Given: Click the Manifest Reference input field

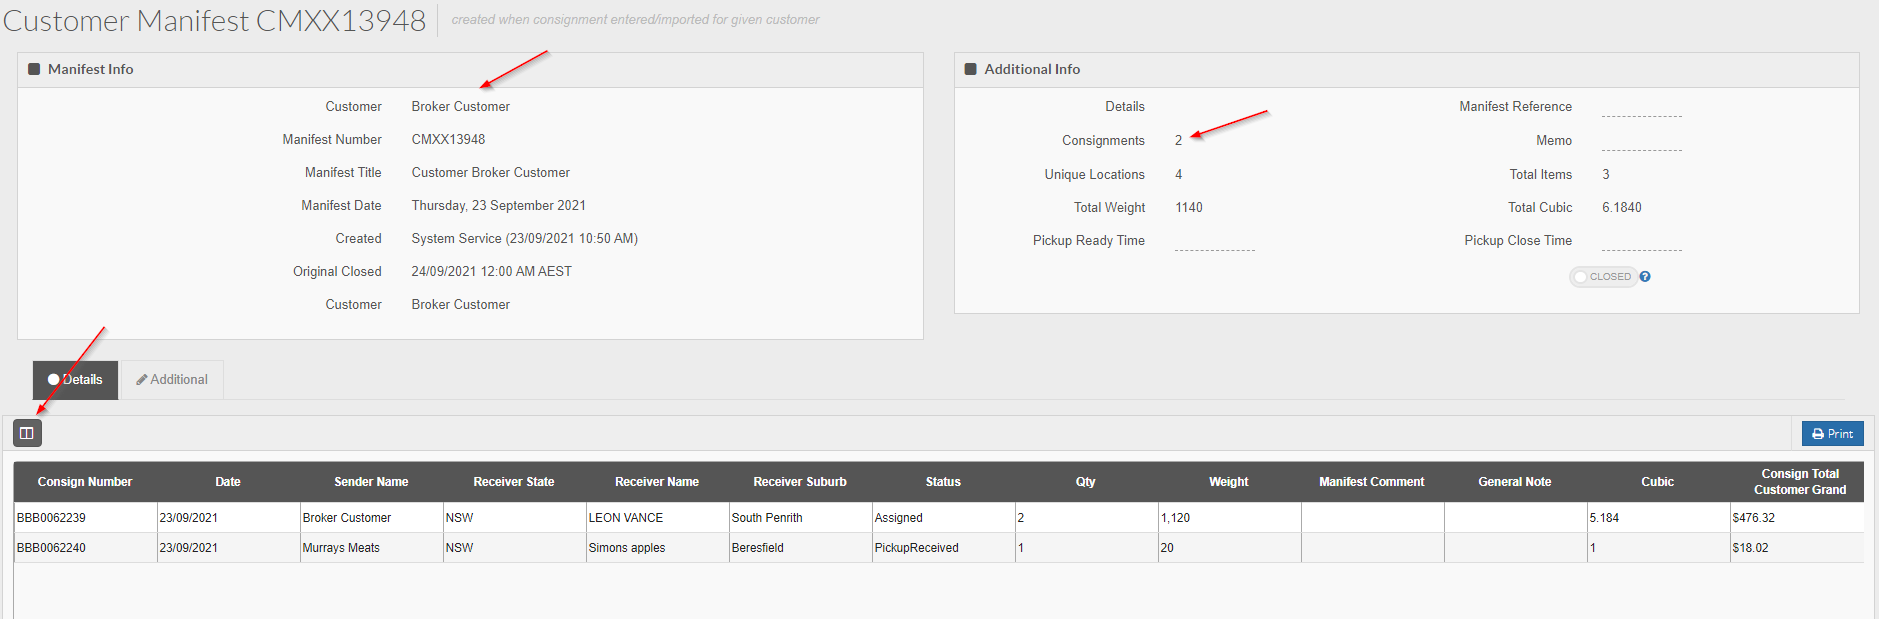Looking at the screenshot, I should click(1641, 107).
